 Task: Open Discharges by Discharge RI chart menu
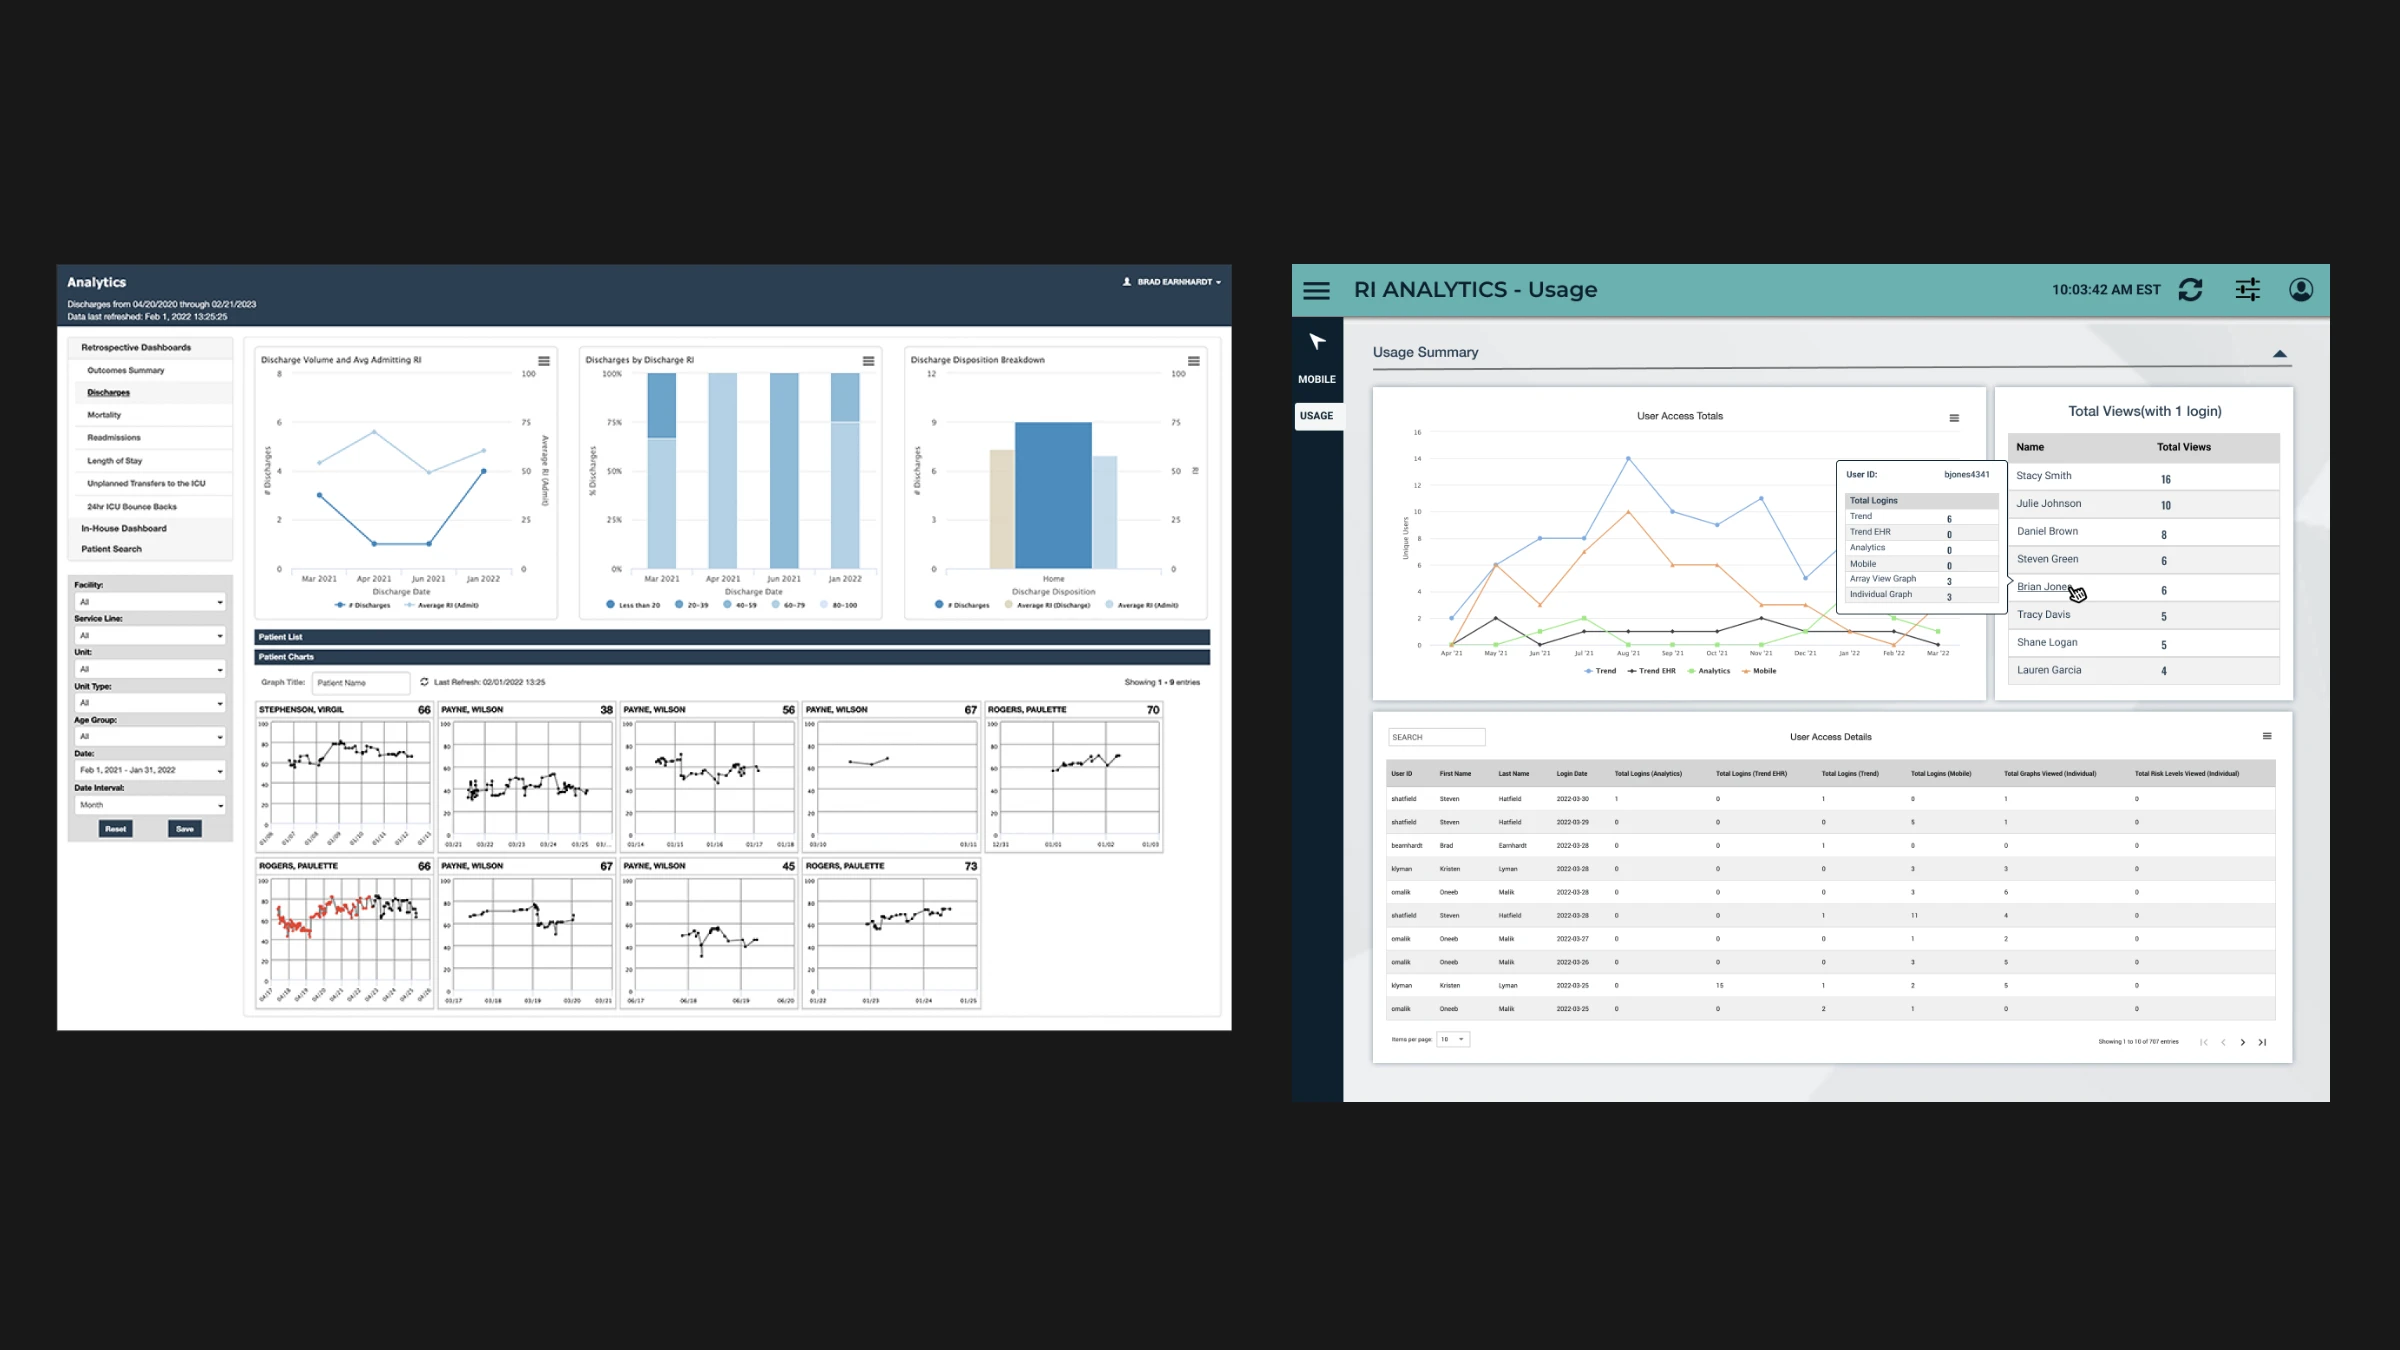point(868,361)
